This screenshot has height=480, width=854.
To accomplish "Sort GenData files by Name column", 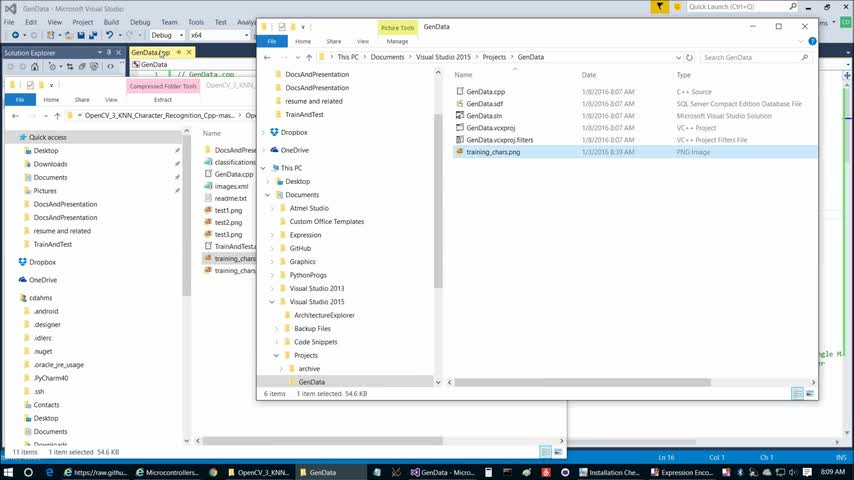I will pyautogui.click(x=463, y=75).
